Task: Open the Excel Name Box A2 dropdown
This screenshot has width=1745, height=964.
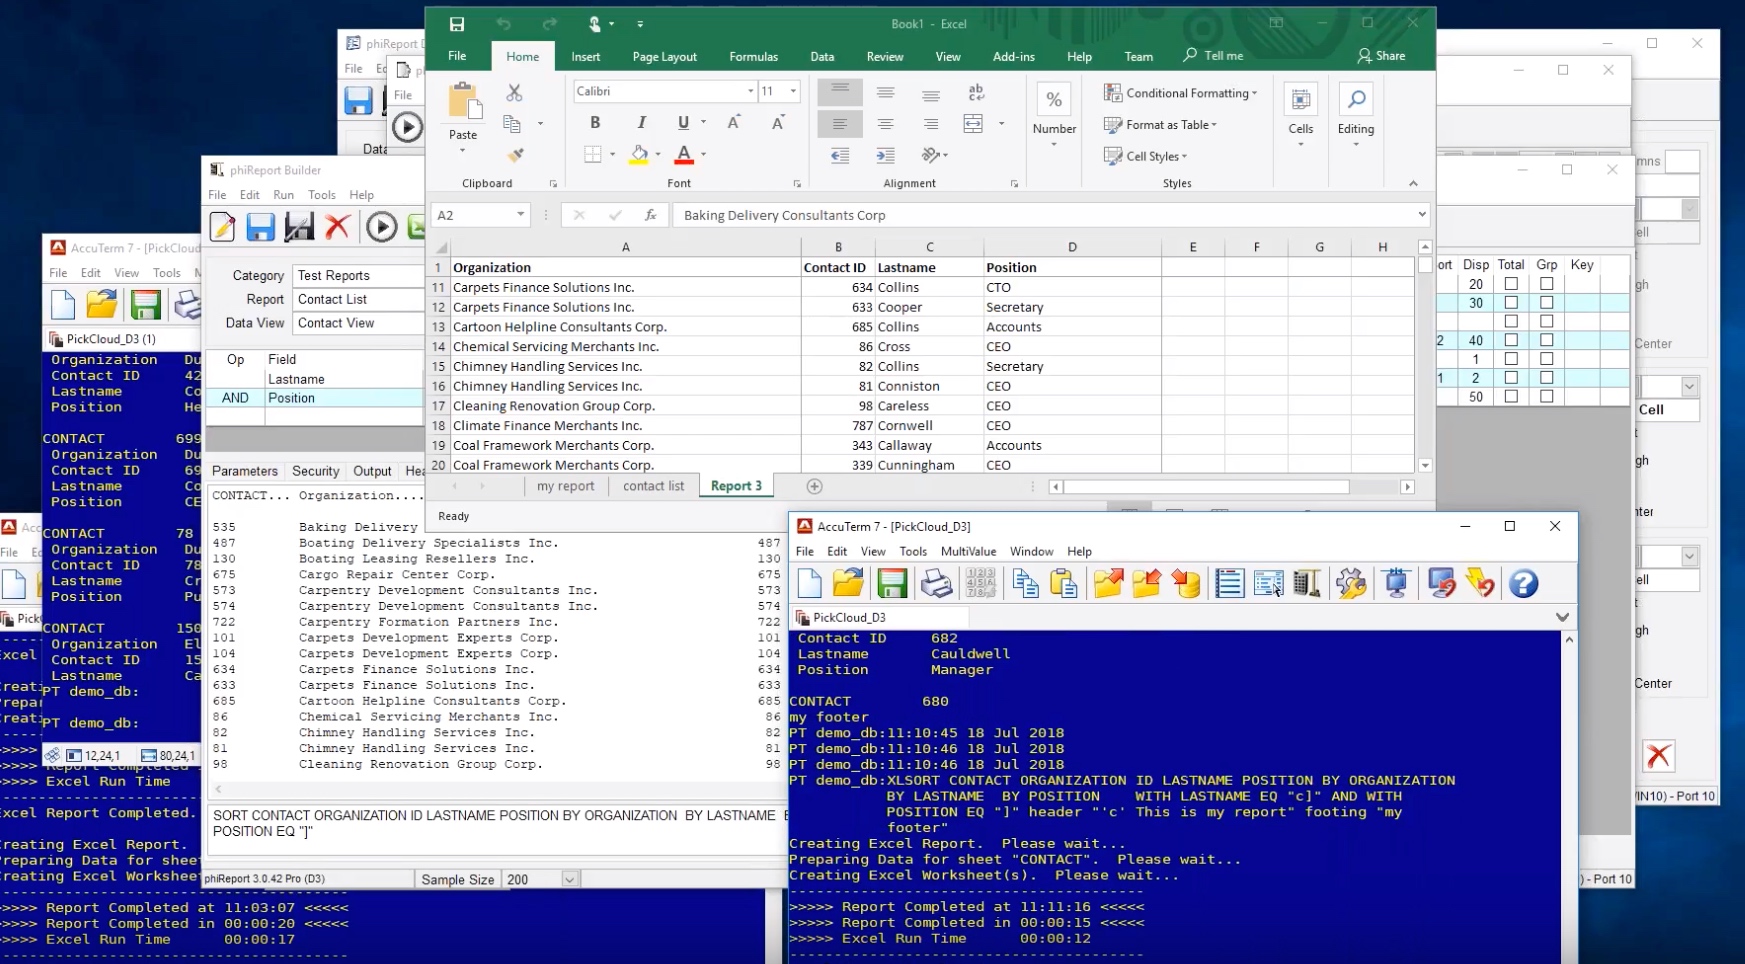Action: [520, 215]
